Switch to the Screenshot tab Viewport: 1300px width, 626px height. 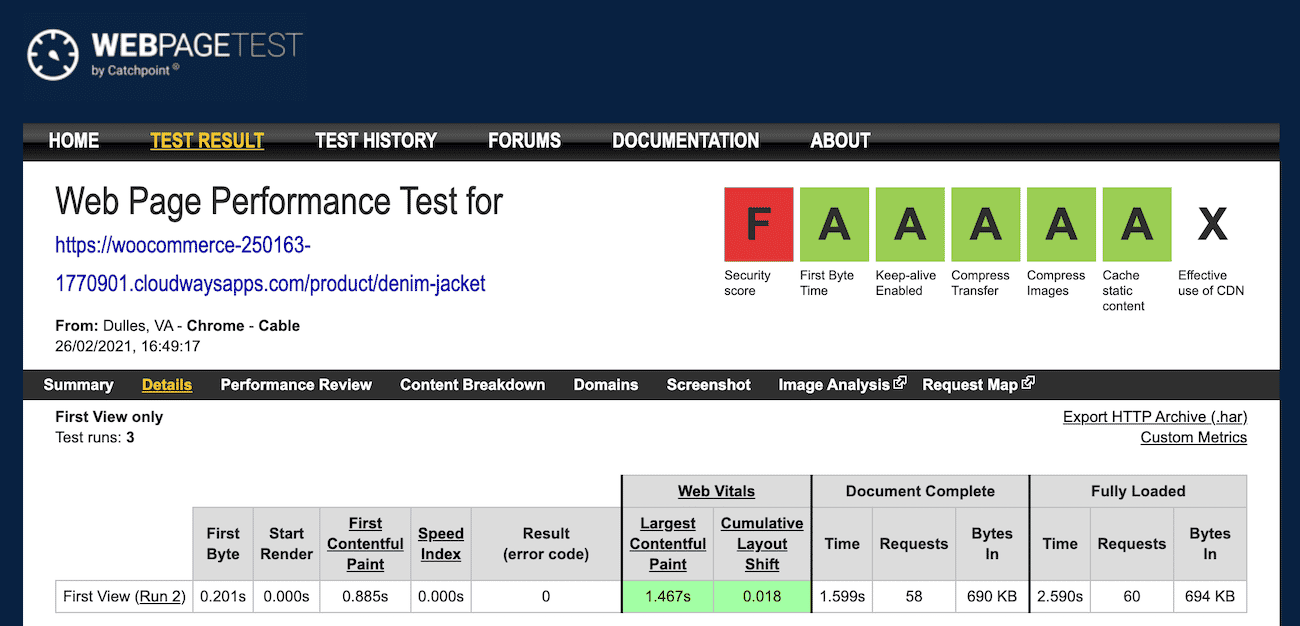click(x=709, y=385)
